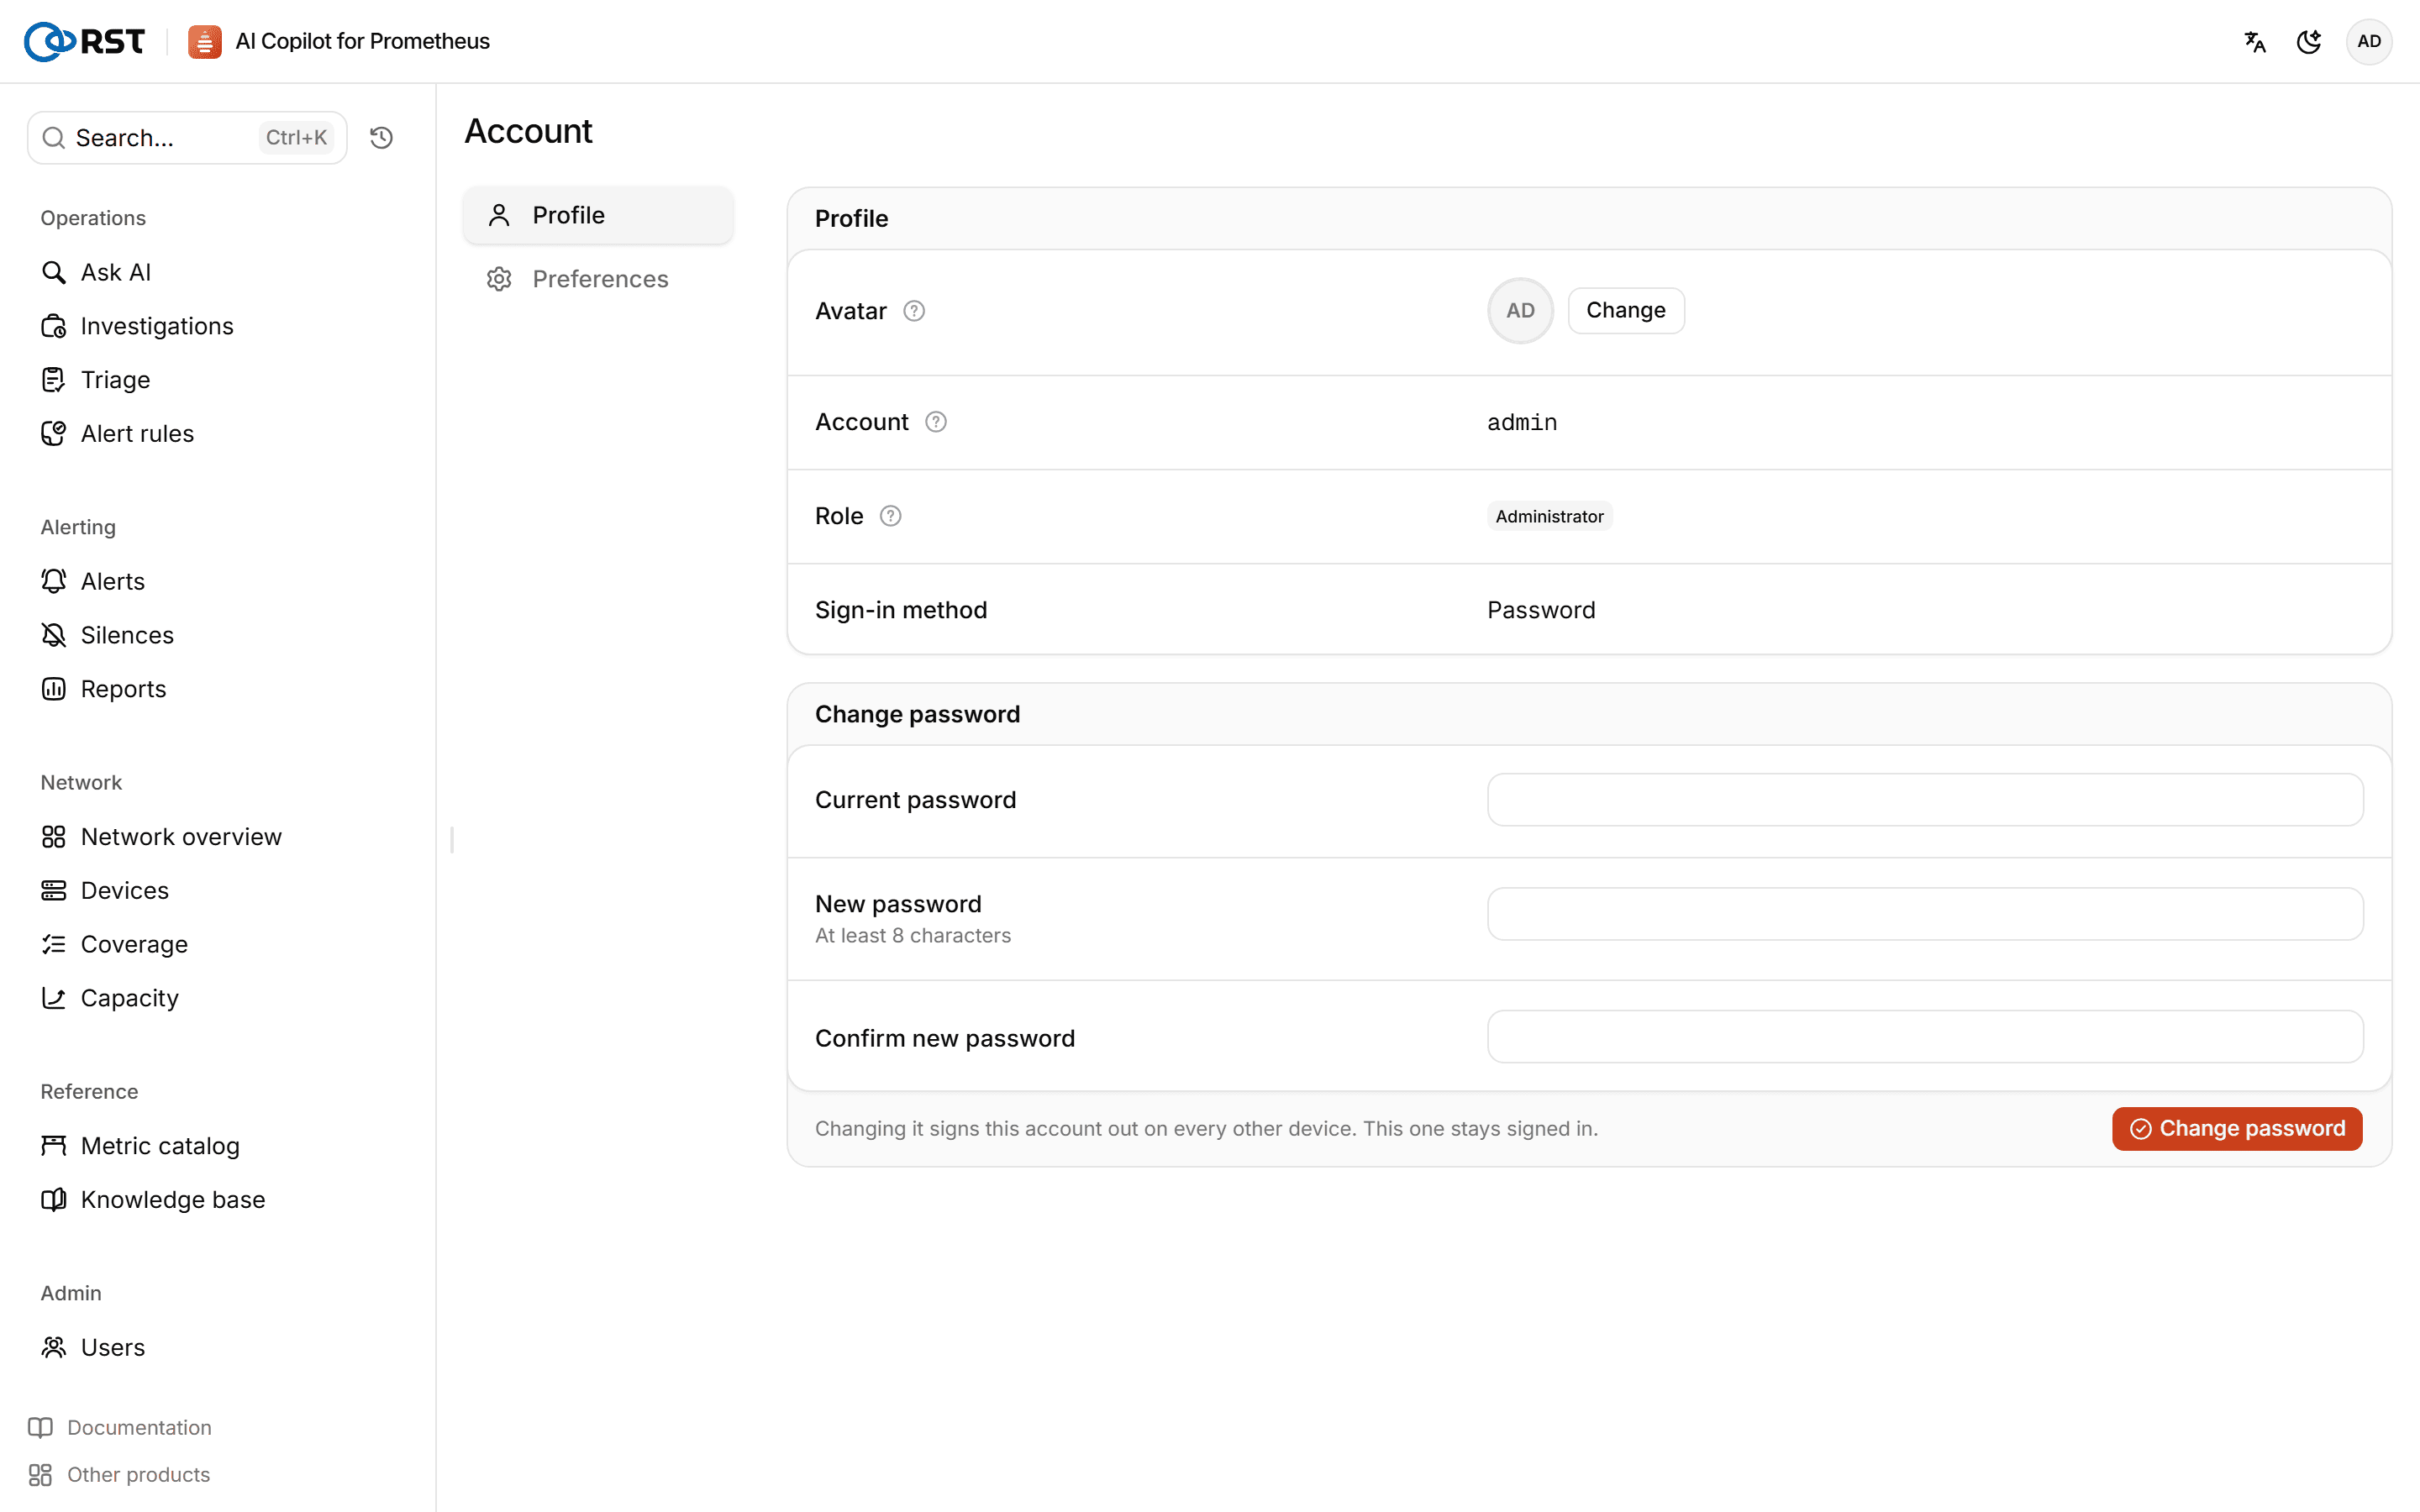Click the Alert rules sidebar icon
Screen dimensions: 2420x1512
click(54, 433)
